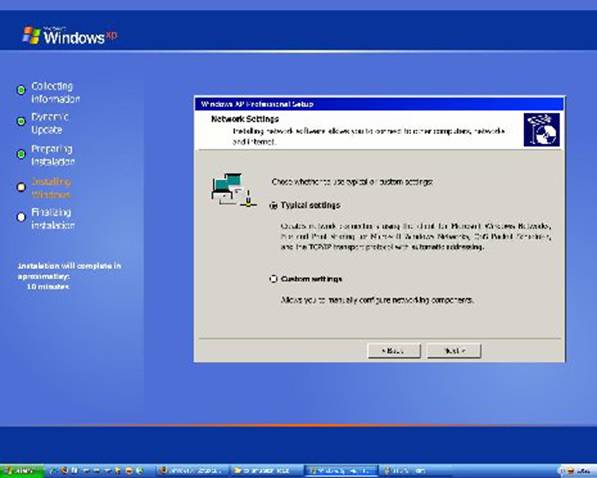Image resolution: width=597 pixels, height=478 pixels.
Task: Open the Start menu
Action: [x=21, y=471]
